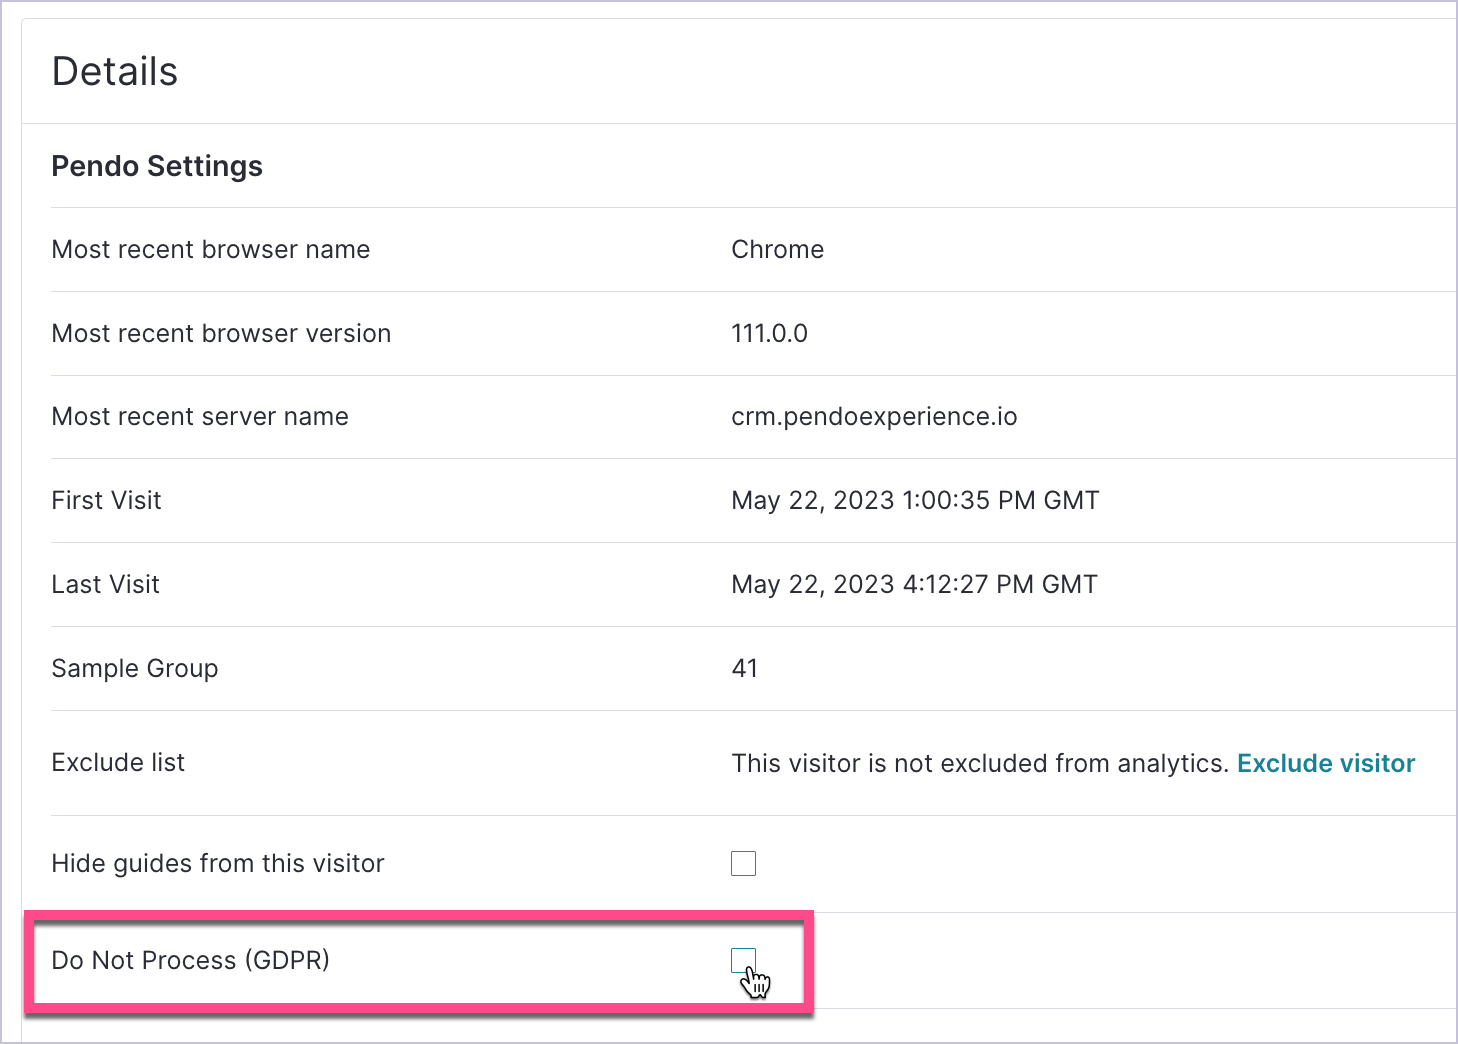The image size is (1458, 1044).
Task: Click the Exclude list label
Action: click(x=118, y=762)
